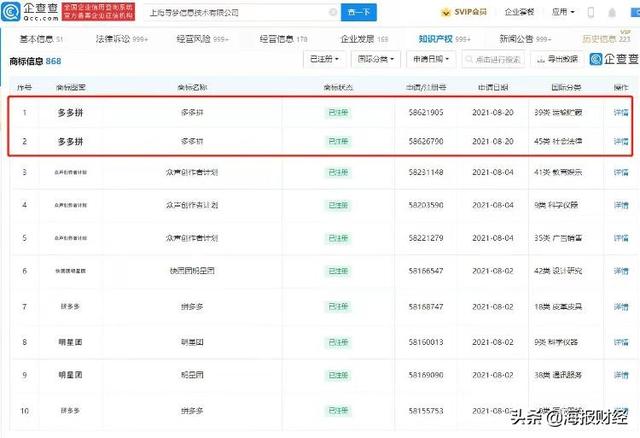The image size is (640, 438).
Task: Expand the 应用 dropdown menu
Action: (563, 12)
